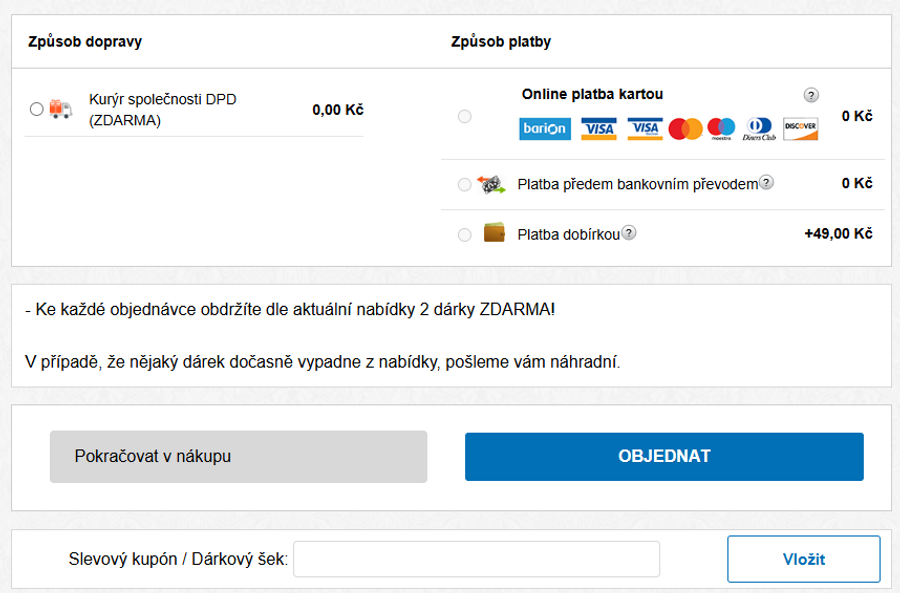Click the Mastercard icon
Image resolution: width=900 pixels, height=593 pixels.
(x=684, y=129)
